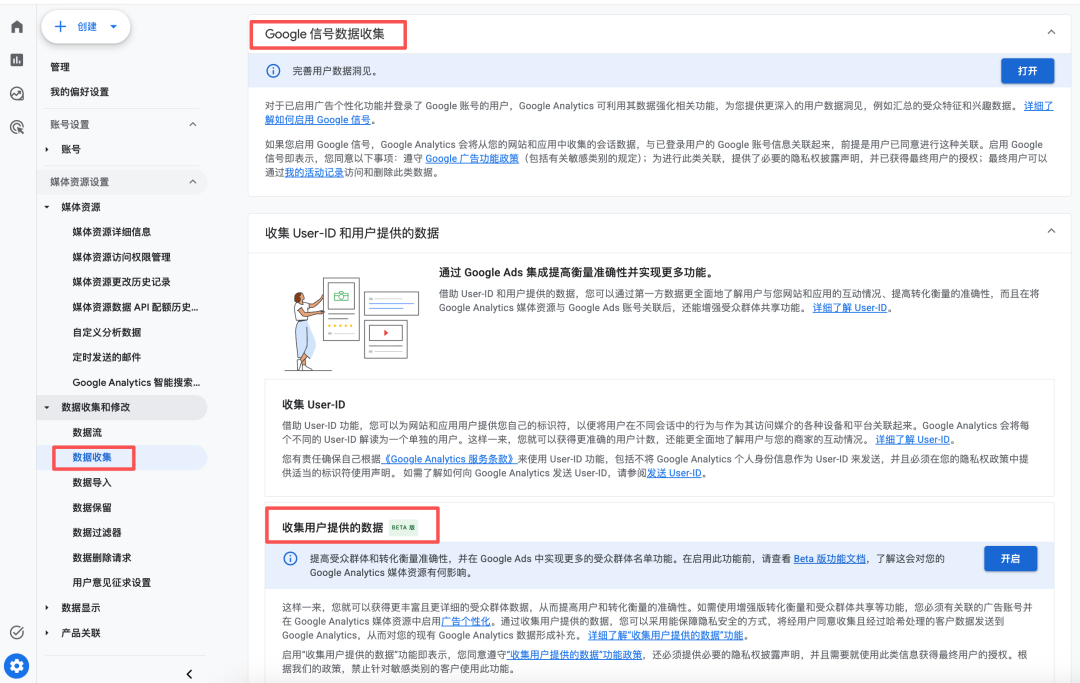Screen dimensions: 1080x683
Task: Select 数据保留 in the sidebar
Action: point(92,507)
